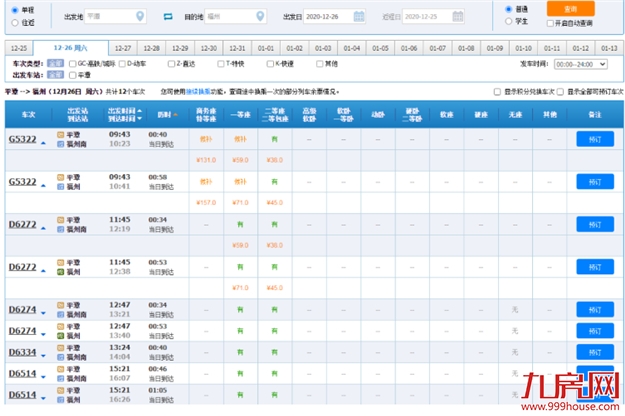Switch to the 01-13 date tab
The height and width of the screenshot is (416, 625).
pos(609,48)
